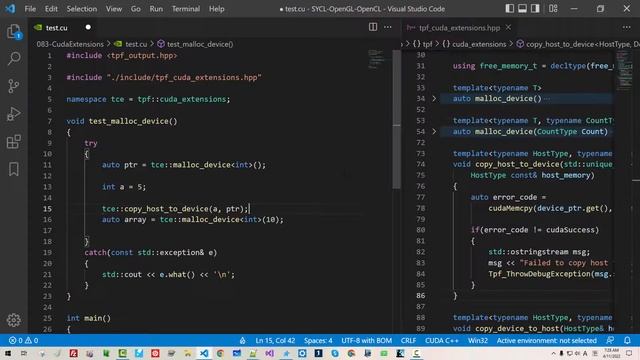Click 'int main()' on line 25

coord(89,318)
